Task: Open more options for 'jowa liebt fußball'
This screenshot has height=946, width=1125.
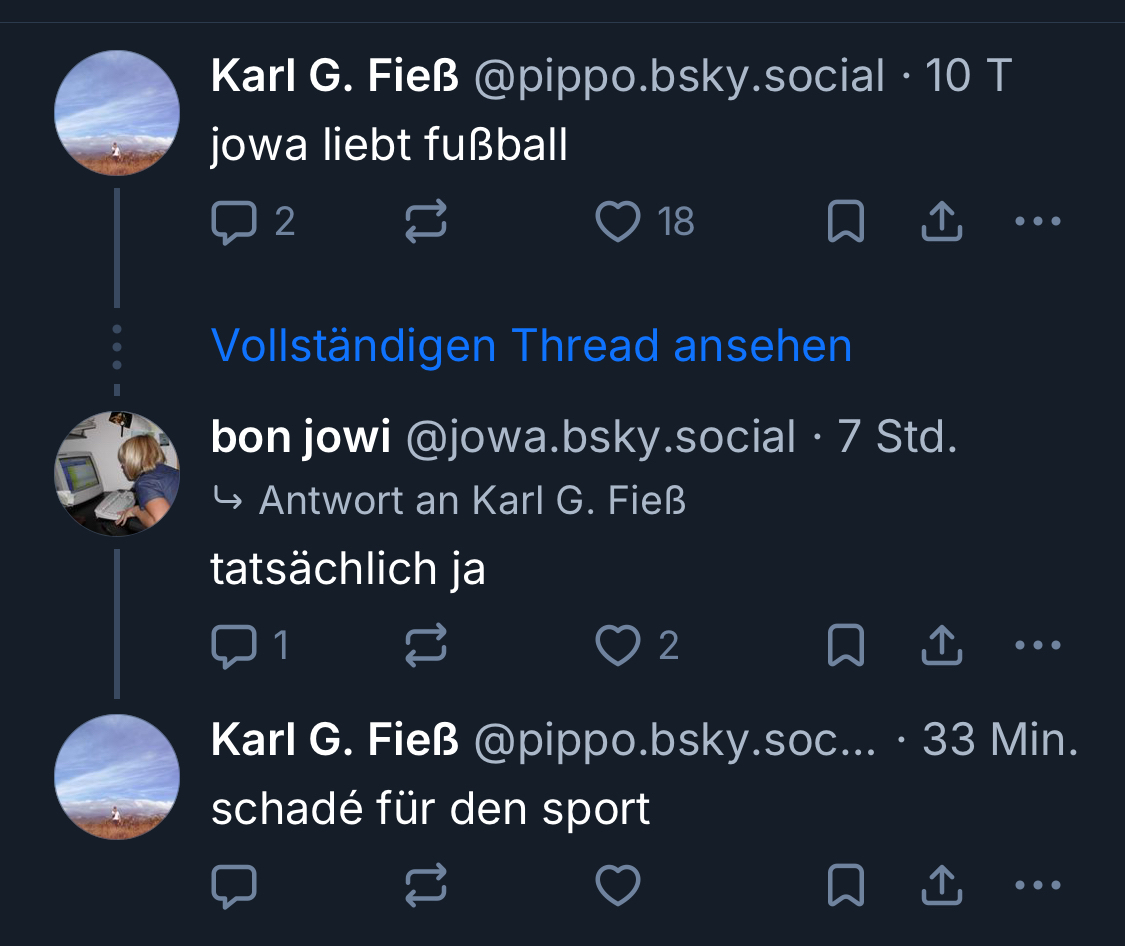Action: tap(1037, 222)
